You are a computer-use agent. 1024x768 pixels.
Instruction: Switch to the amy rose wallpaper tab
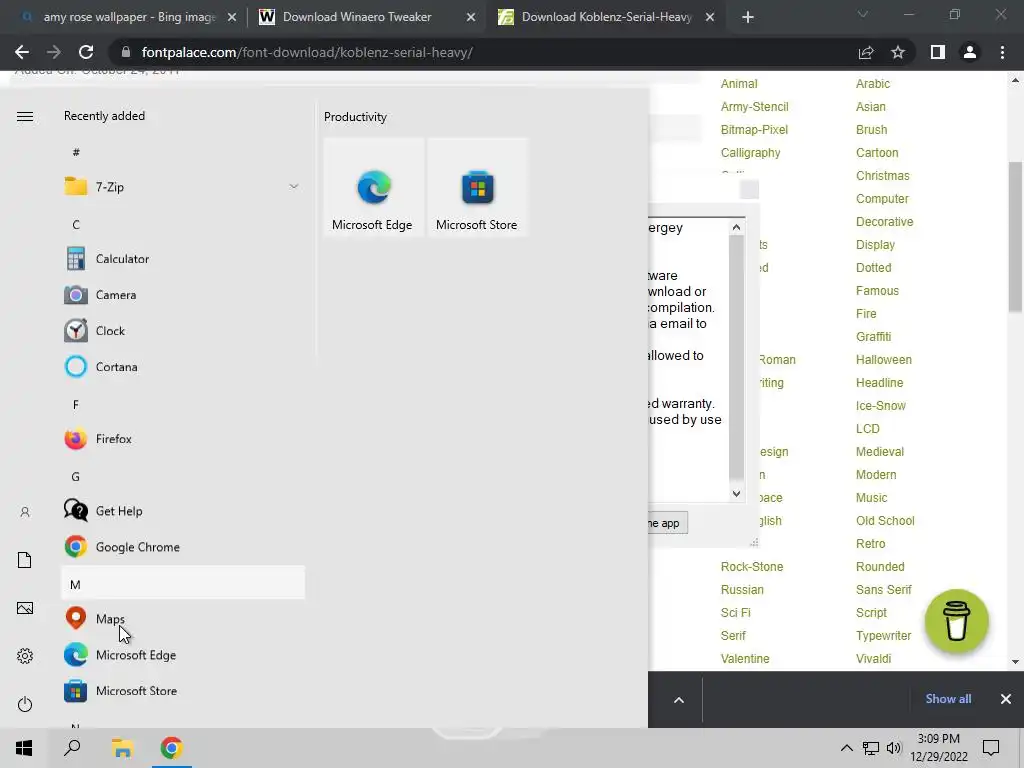pos(129,17)
